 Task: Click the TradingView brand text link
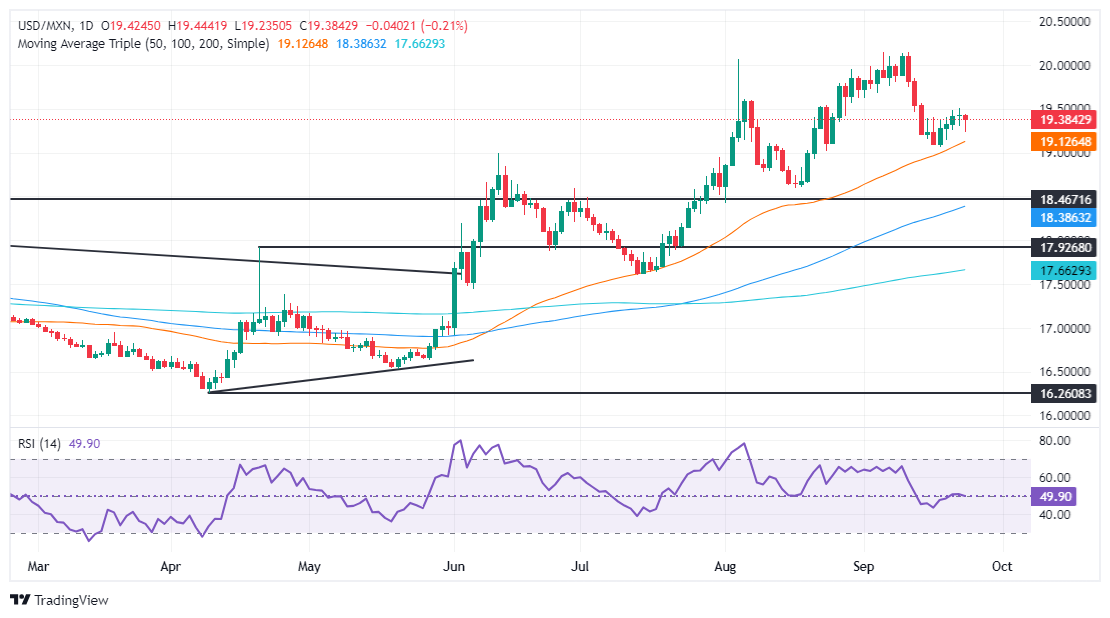[x=71, y=600]
